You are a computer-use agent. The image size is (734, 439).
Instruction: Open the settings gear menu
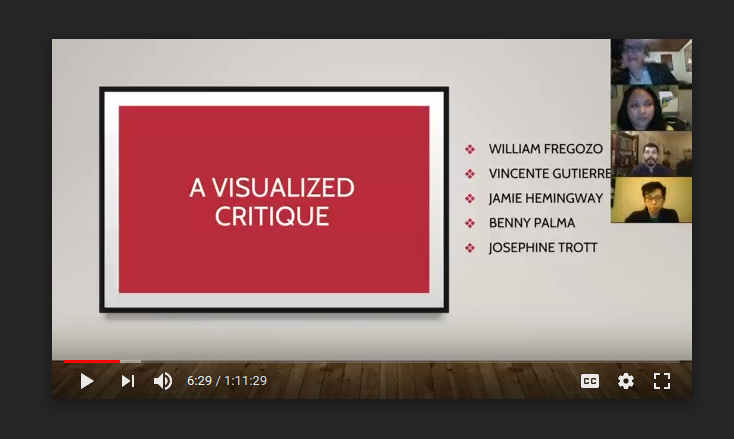[626, 381]
